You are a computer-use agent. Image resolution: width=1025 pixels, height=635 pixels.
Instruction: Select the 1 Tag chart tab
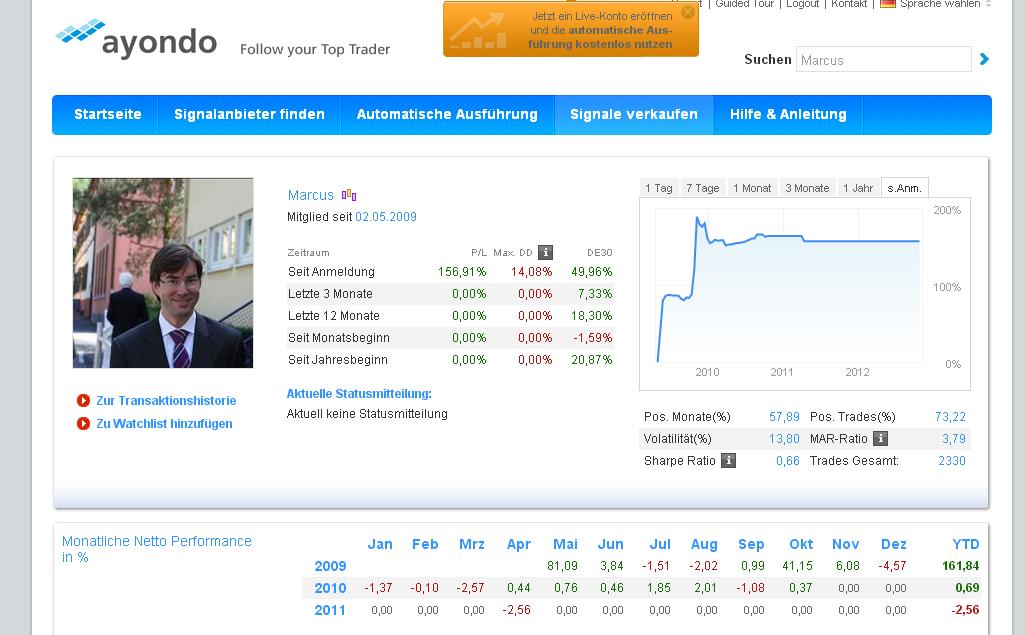pos(658,188)
